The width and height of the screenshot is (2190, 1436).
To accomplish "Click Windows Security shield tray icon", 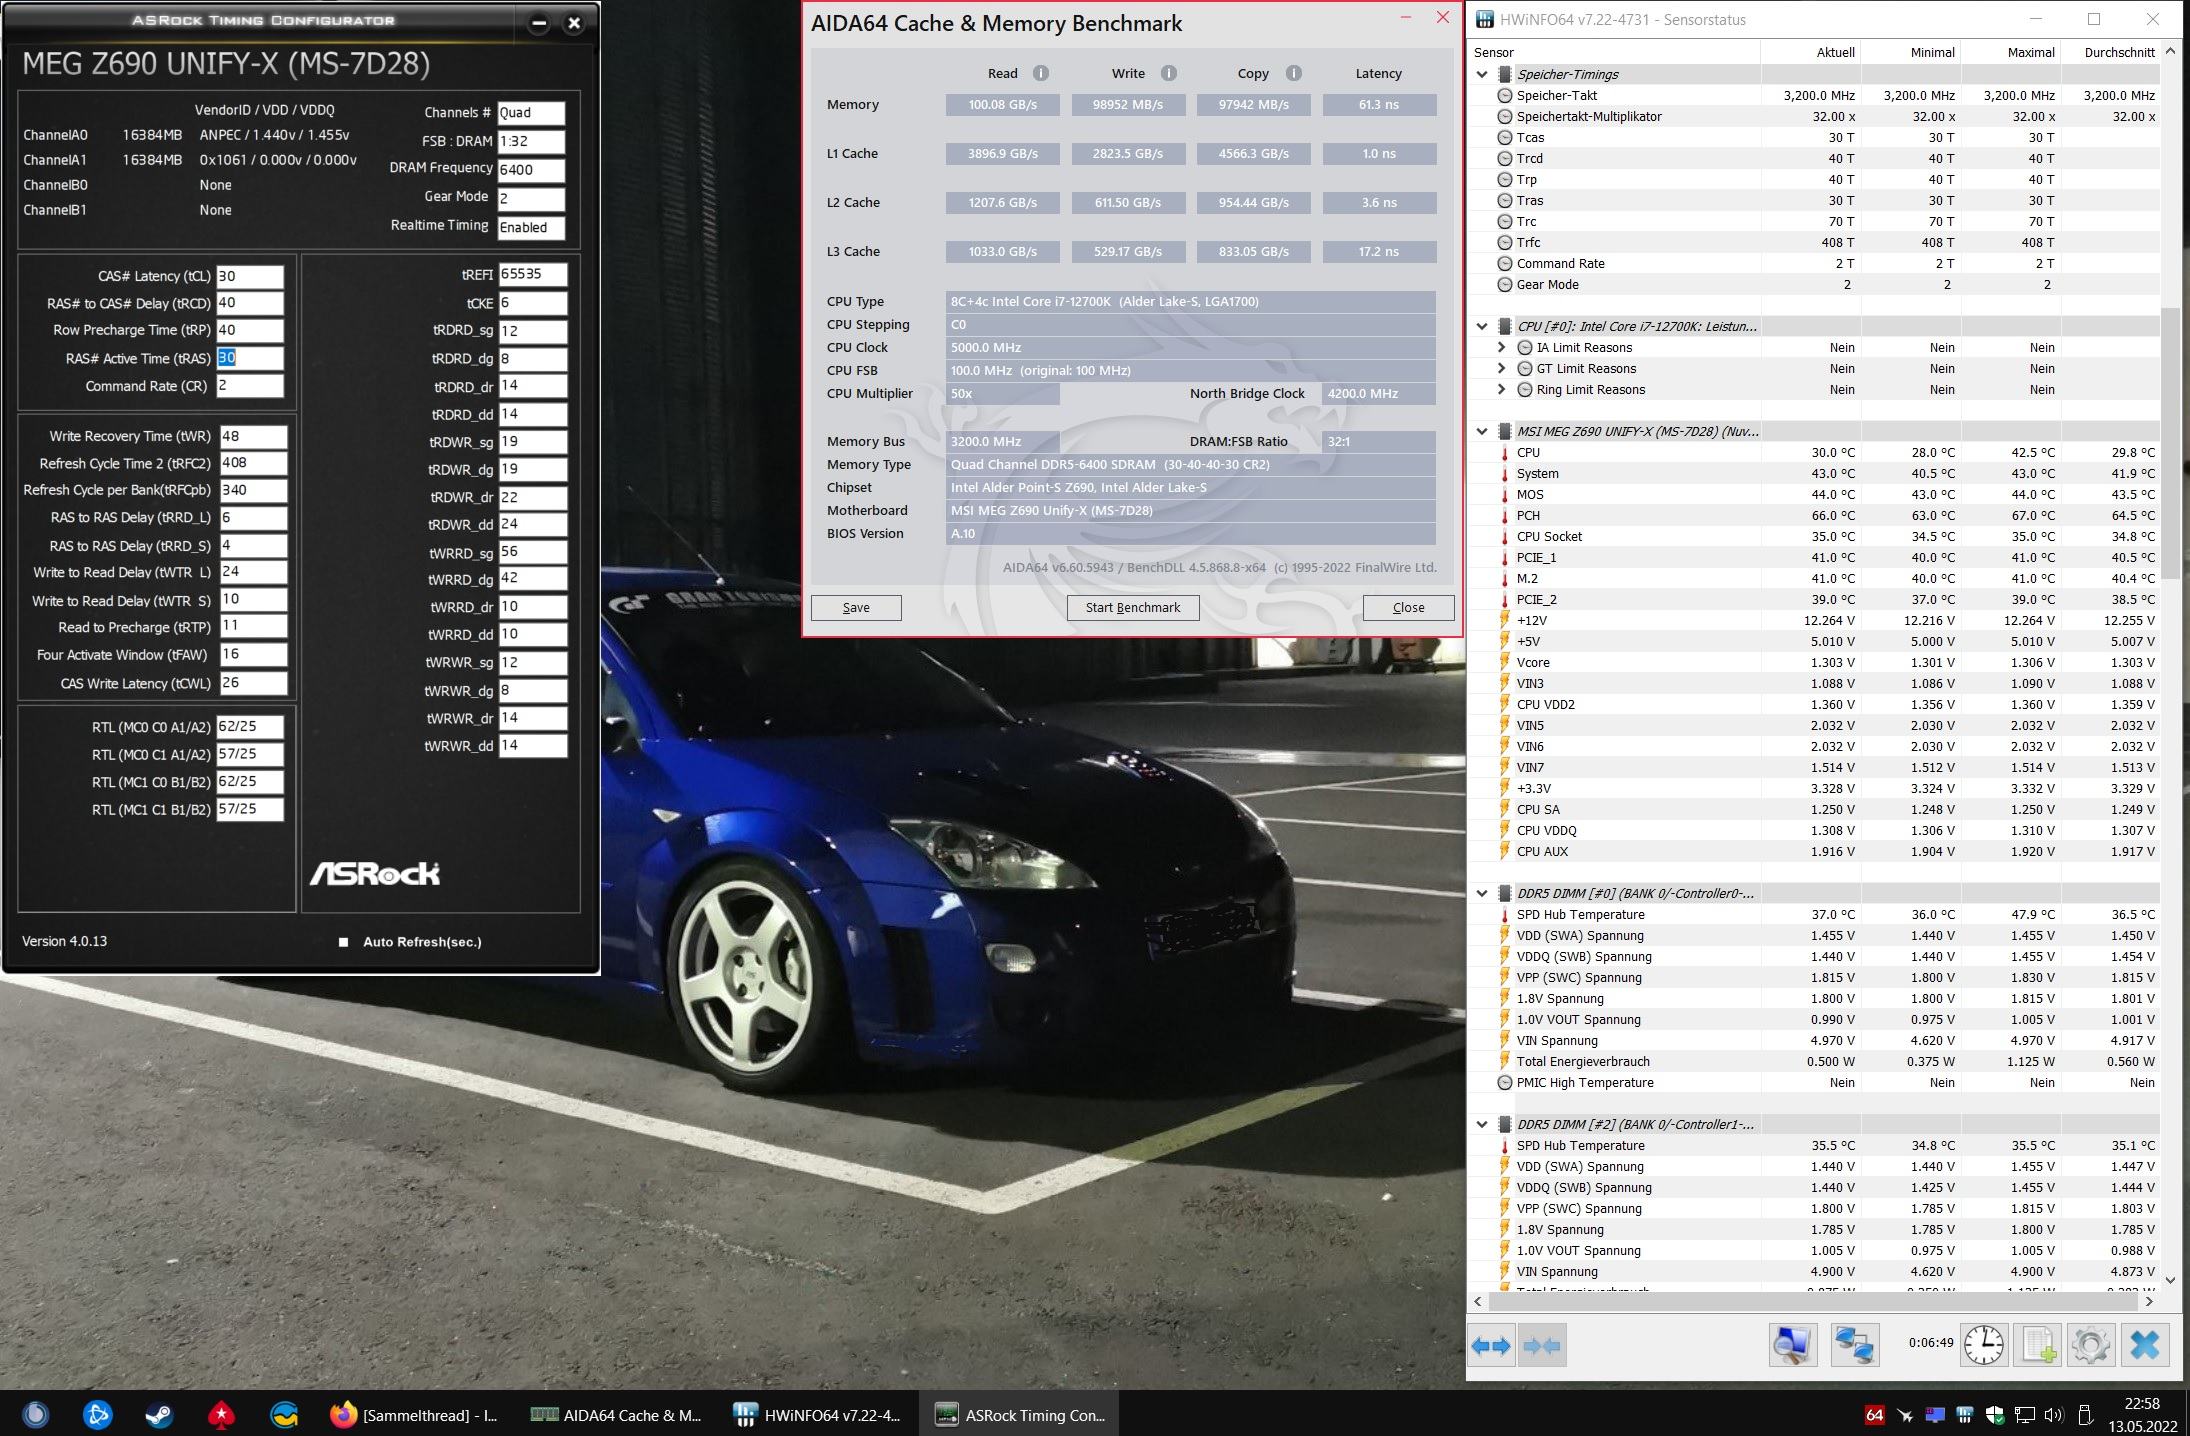I will tap(1994, 1415).
